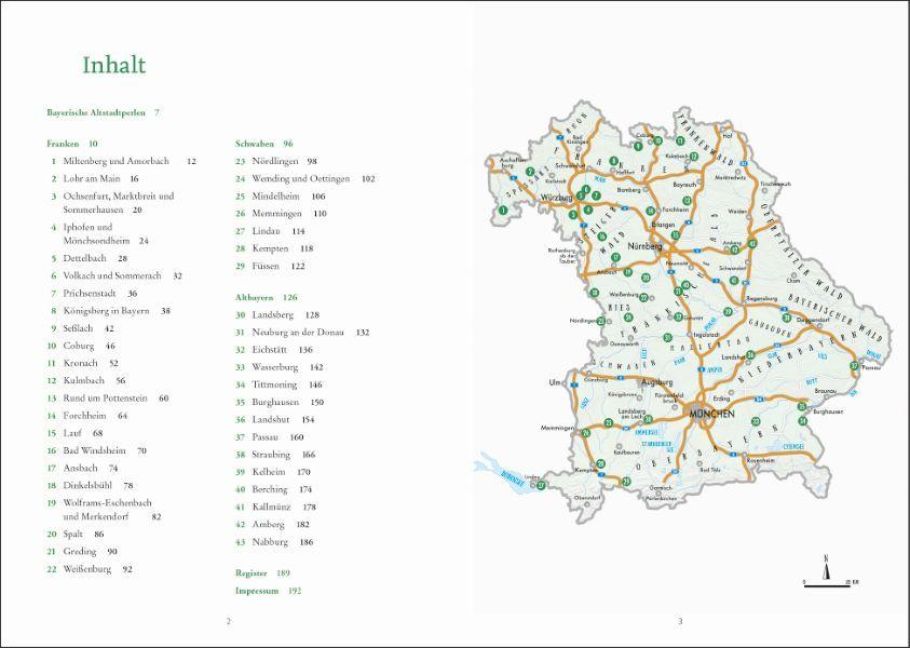Jump to the Altbayern section heading

pos(255,297)
